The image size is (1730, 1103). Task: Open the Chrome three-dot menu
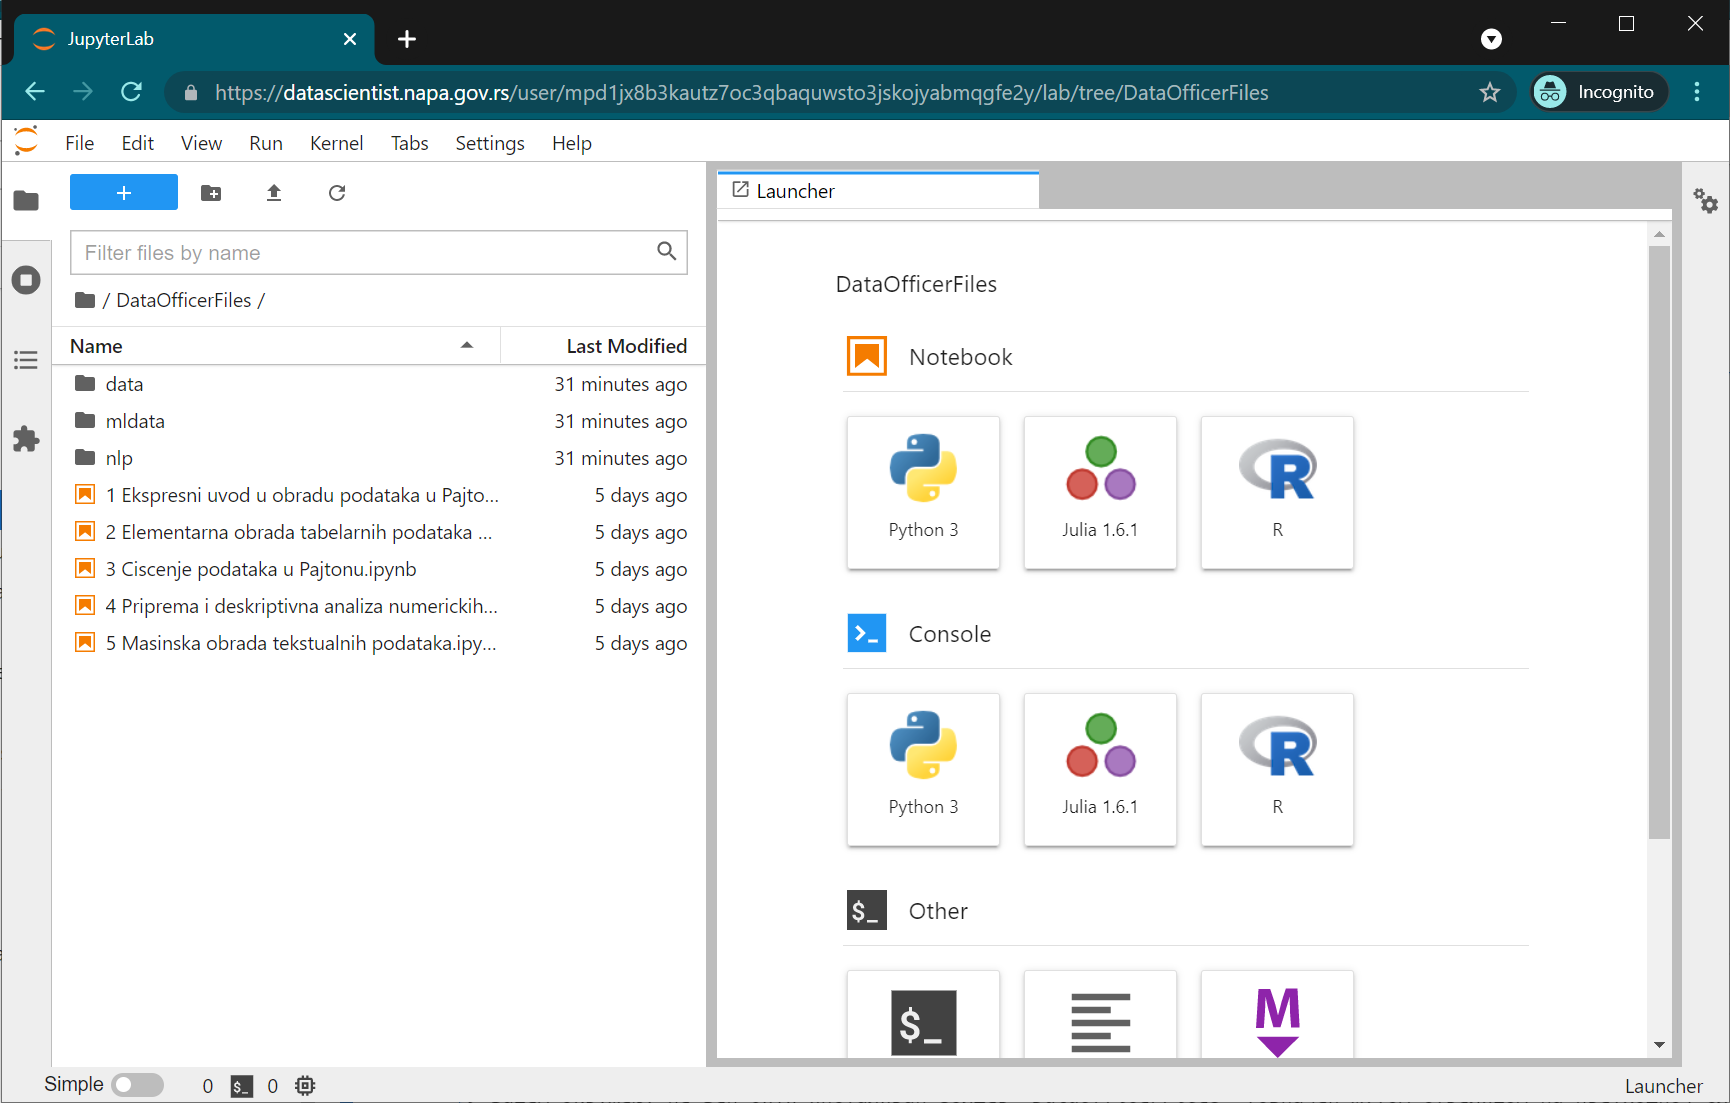(1697, 92)
